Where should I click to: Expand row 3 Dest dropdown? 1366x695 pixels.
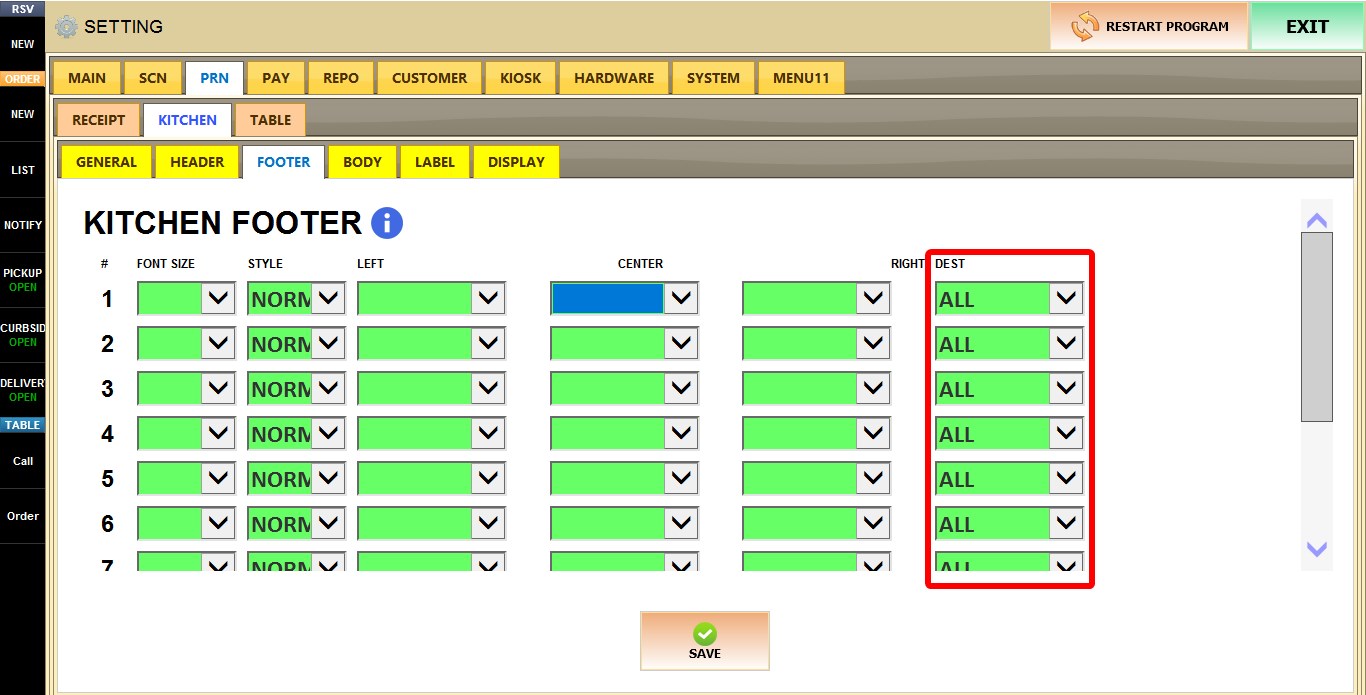(1066, 388)
